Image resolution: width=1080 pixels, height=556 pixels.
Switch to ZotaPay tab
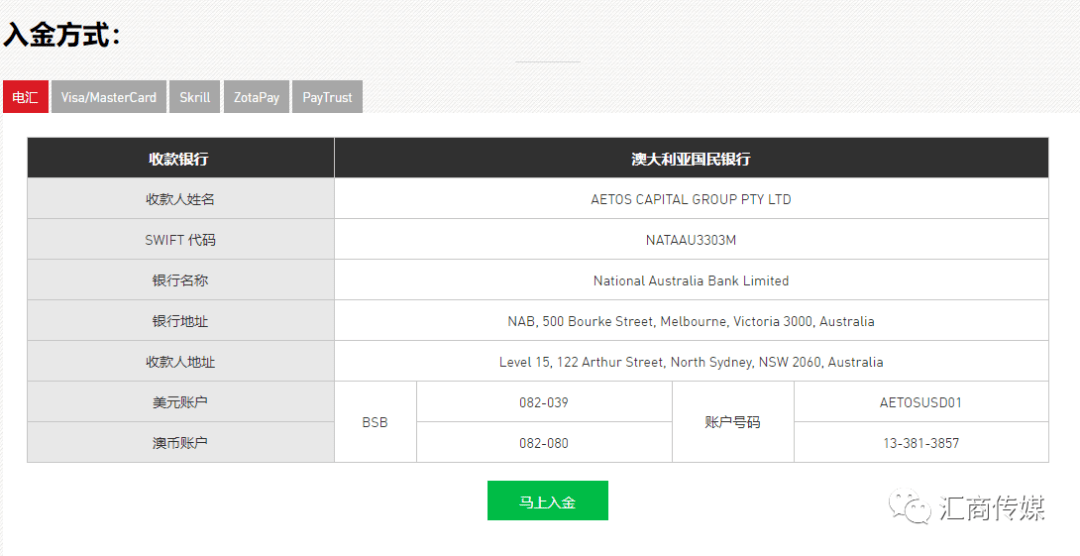(256, 96)
